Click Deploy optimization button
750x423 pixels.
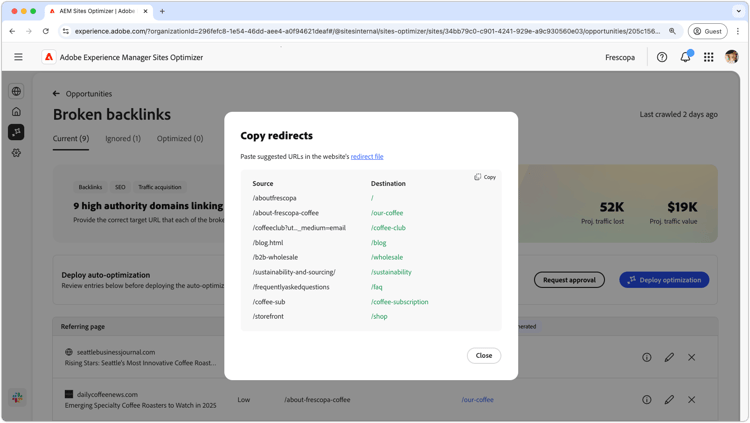pyautogui.click(x=664, y=280)
